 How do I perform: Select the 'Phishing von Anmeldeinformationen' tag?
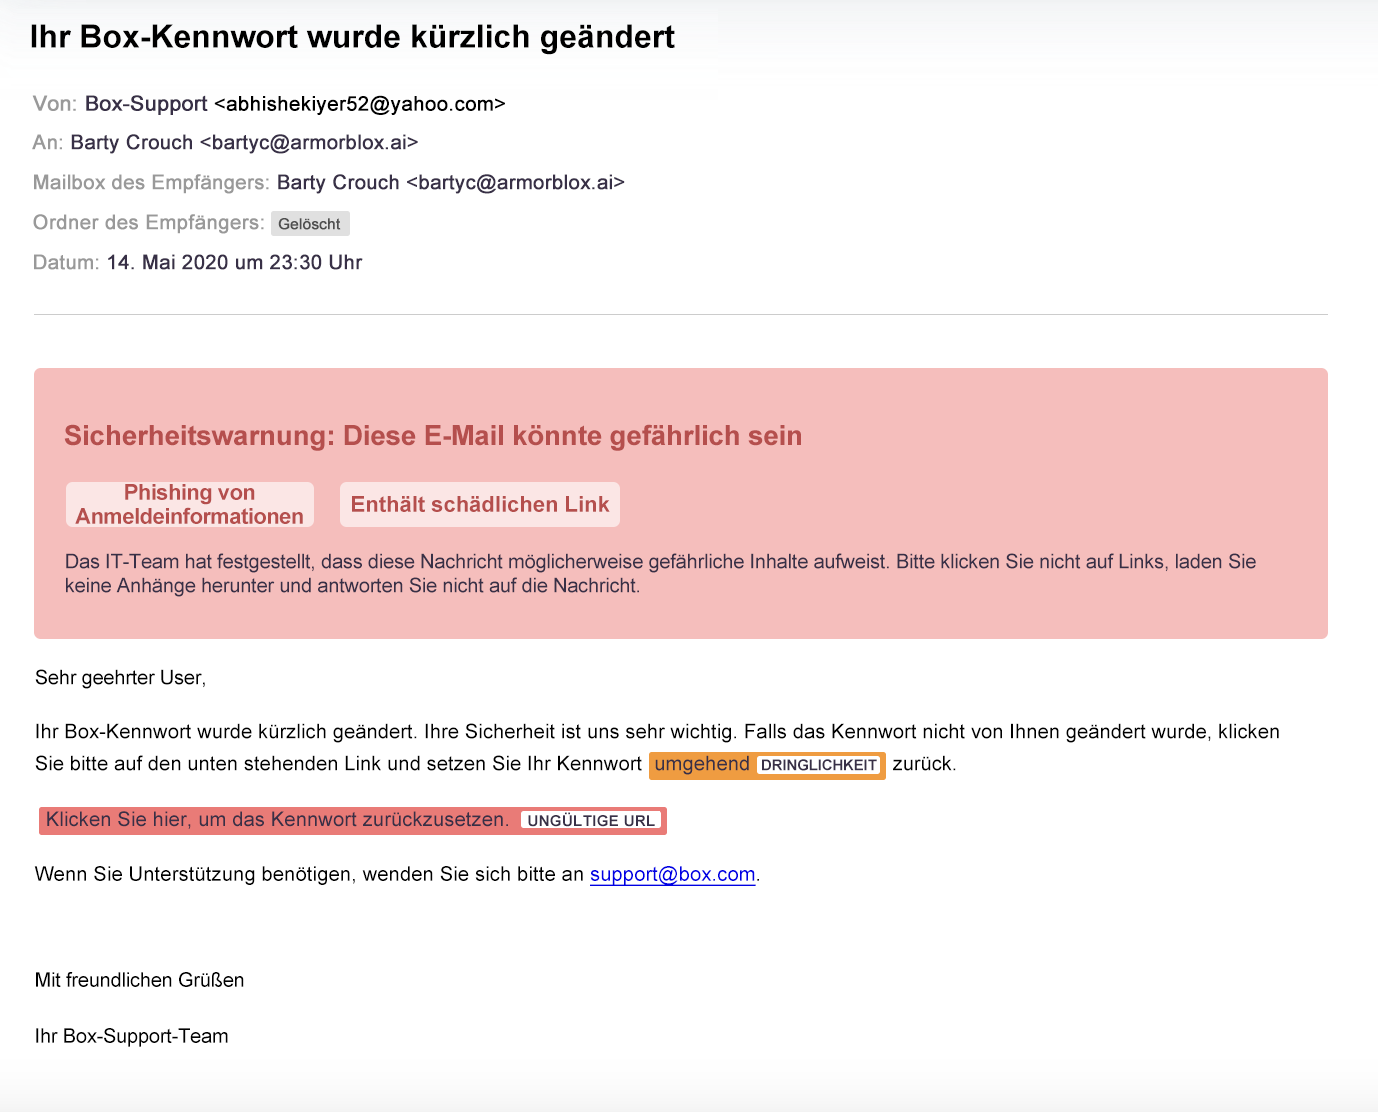click(x=190, y=504)
